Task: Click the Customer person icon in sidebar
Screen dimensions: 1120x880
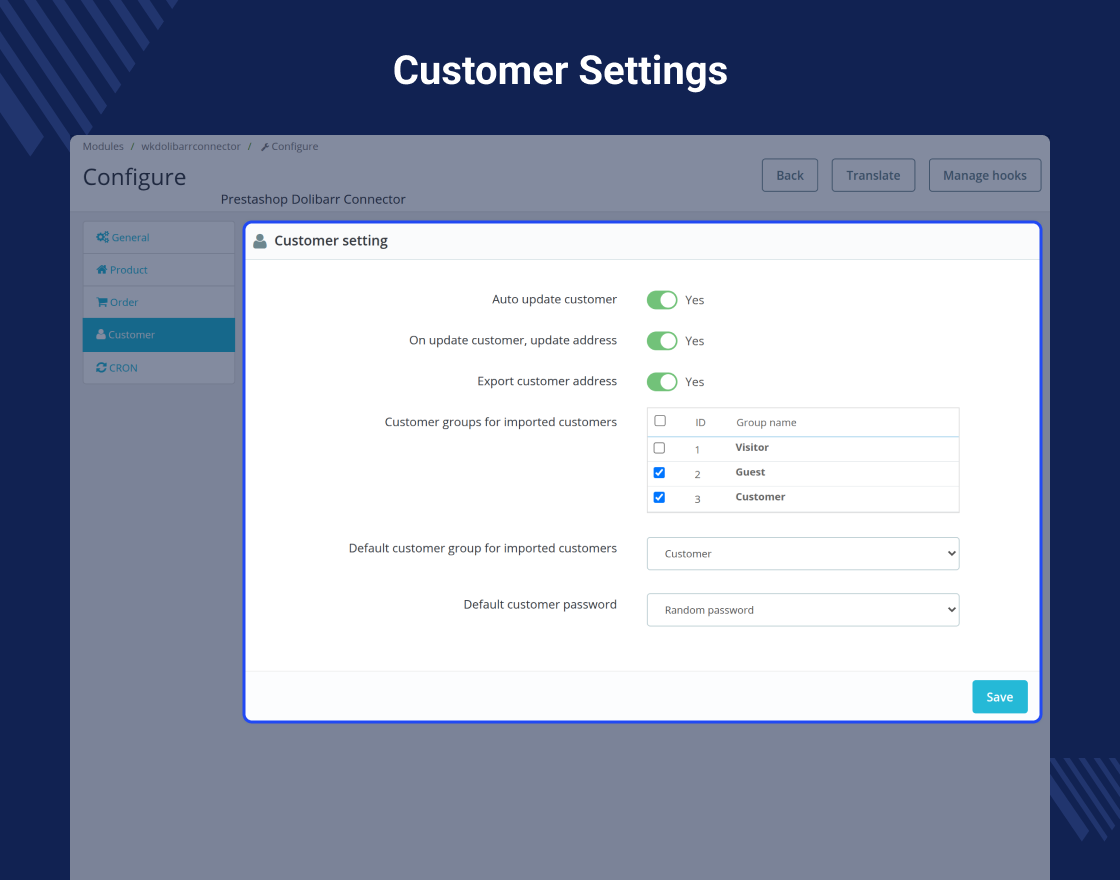Action: 101,334
